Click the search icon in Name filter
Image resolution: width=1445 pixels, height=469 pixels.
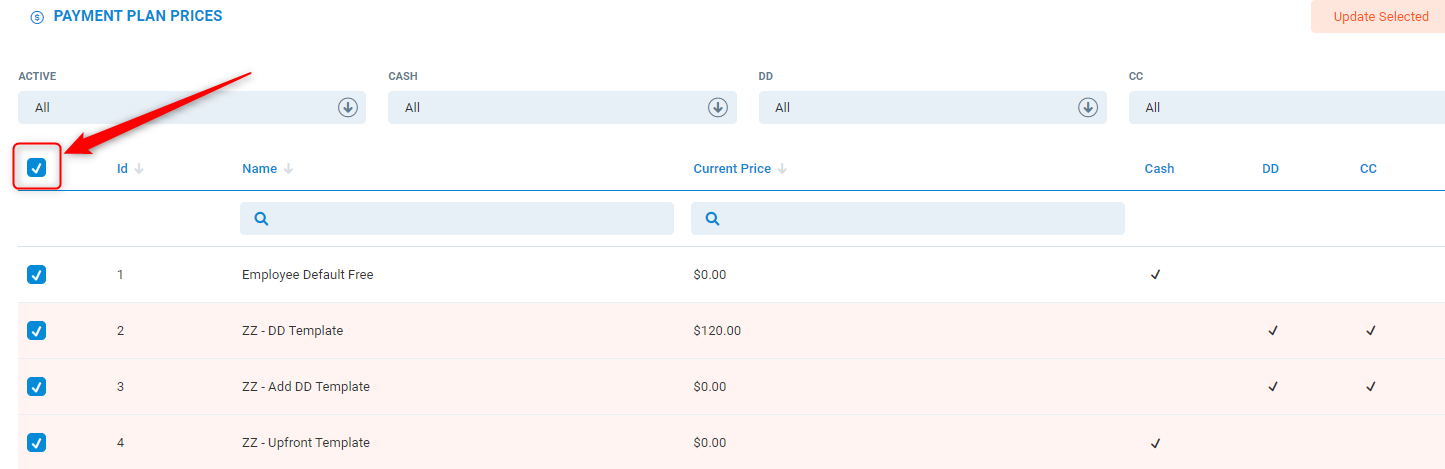pos(261,219)
